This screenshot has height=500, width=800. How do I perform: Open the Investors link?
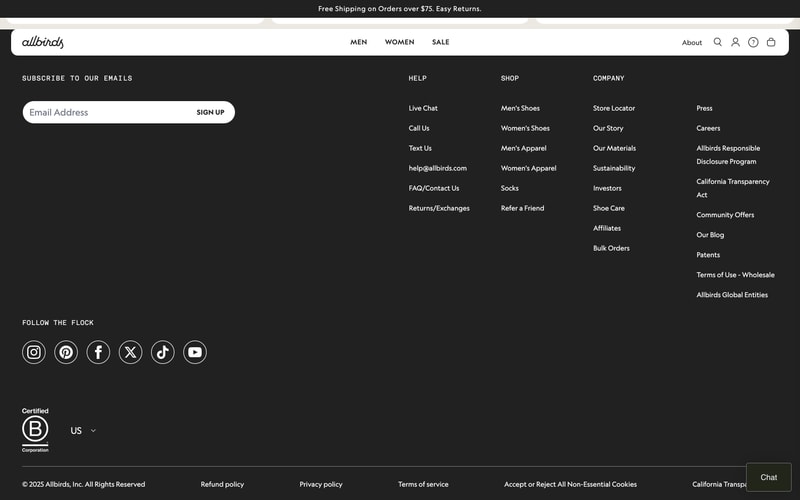(x=607, y=188)
